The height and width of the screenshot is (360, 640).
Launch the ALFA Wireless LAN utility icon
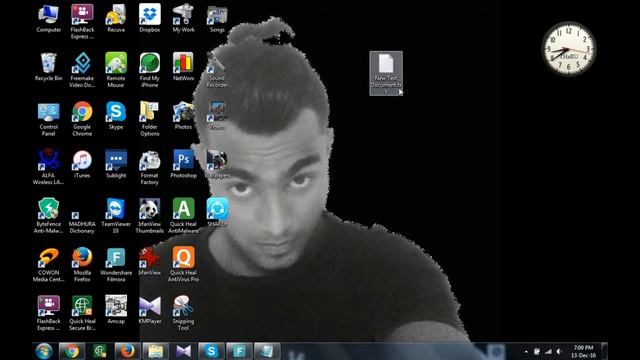[x=49, y=167]
